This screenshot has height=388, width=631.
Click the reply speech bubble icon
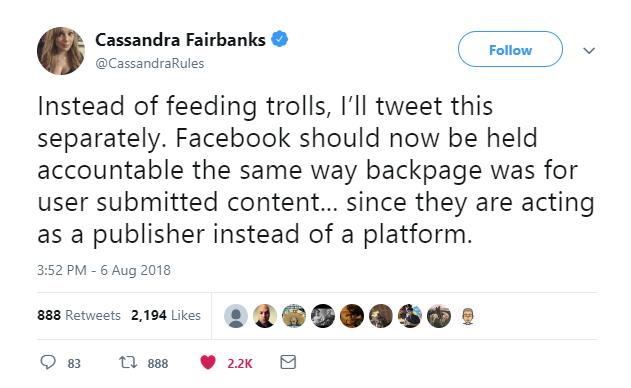point(48,362)
